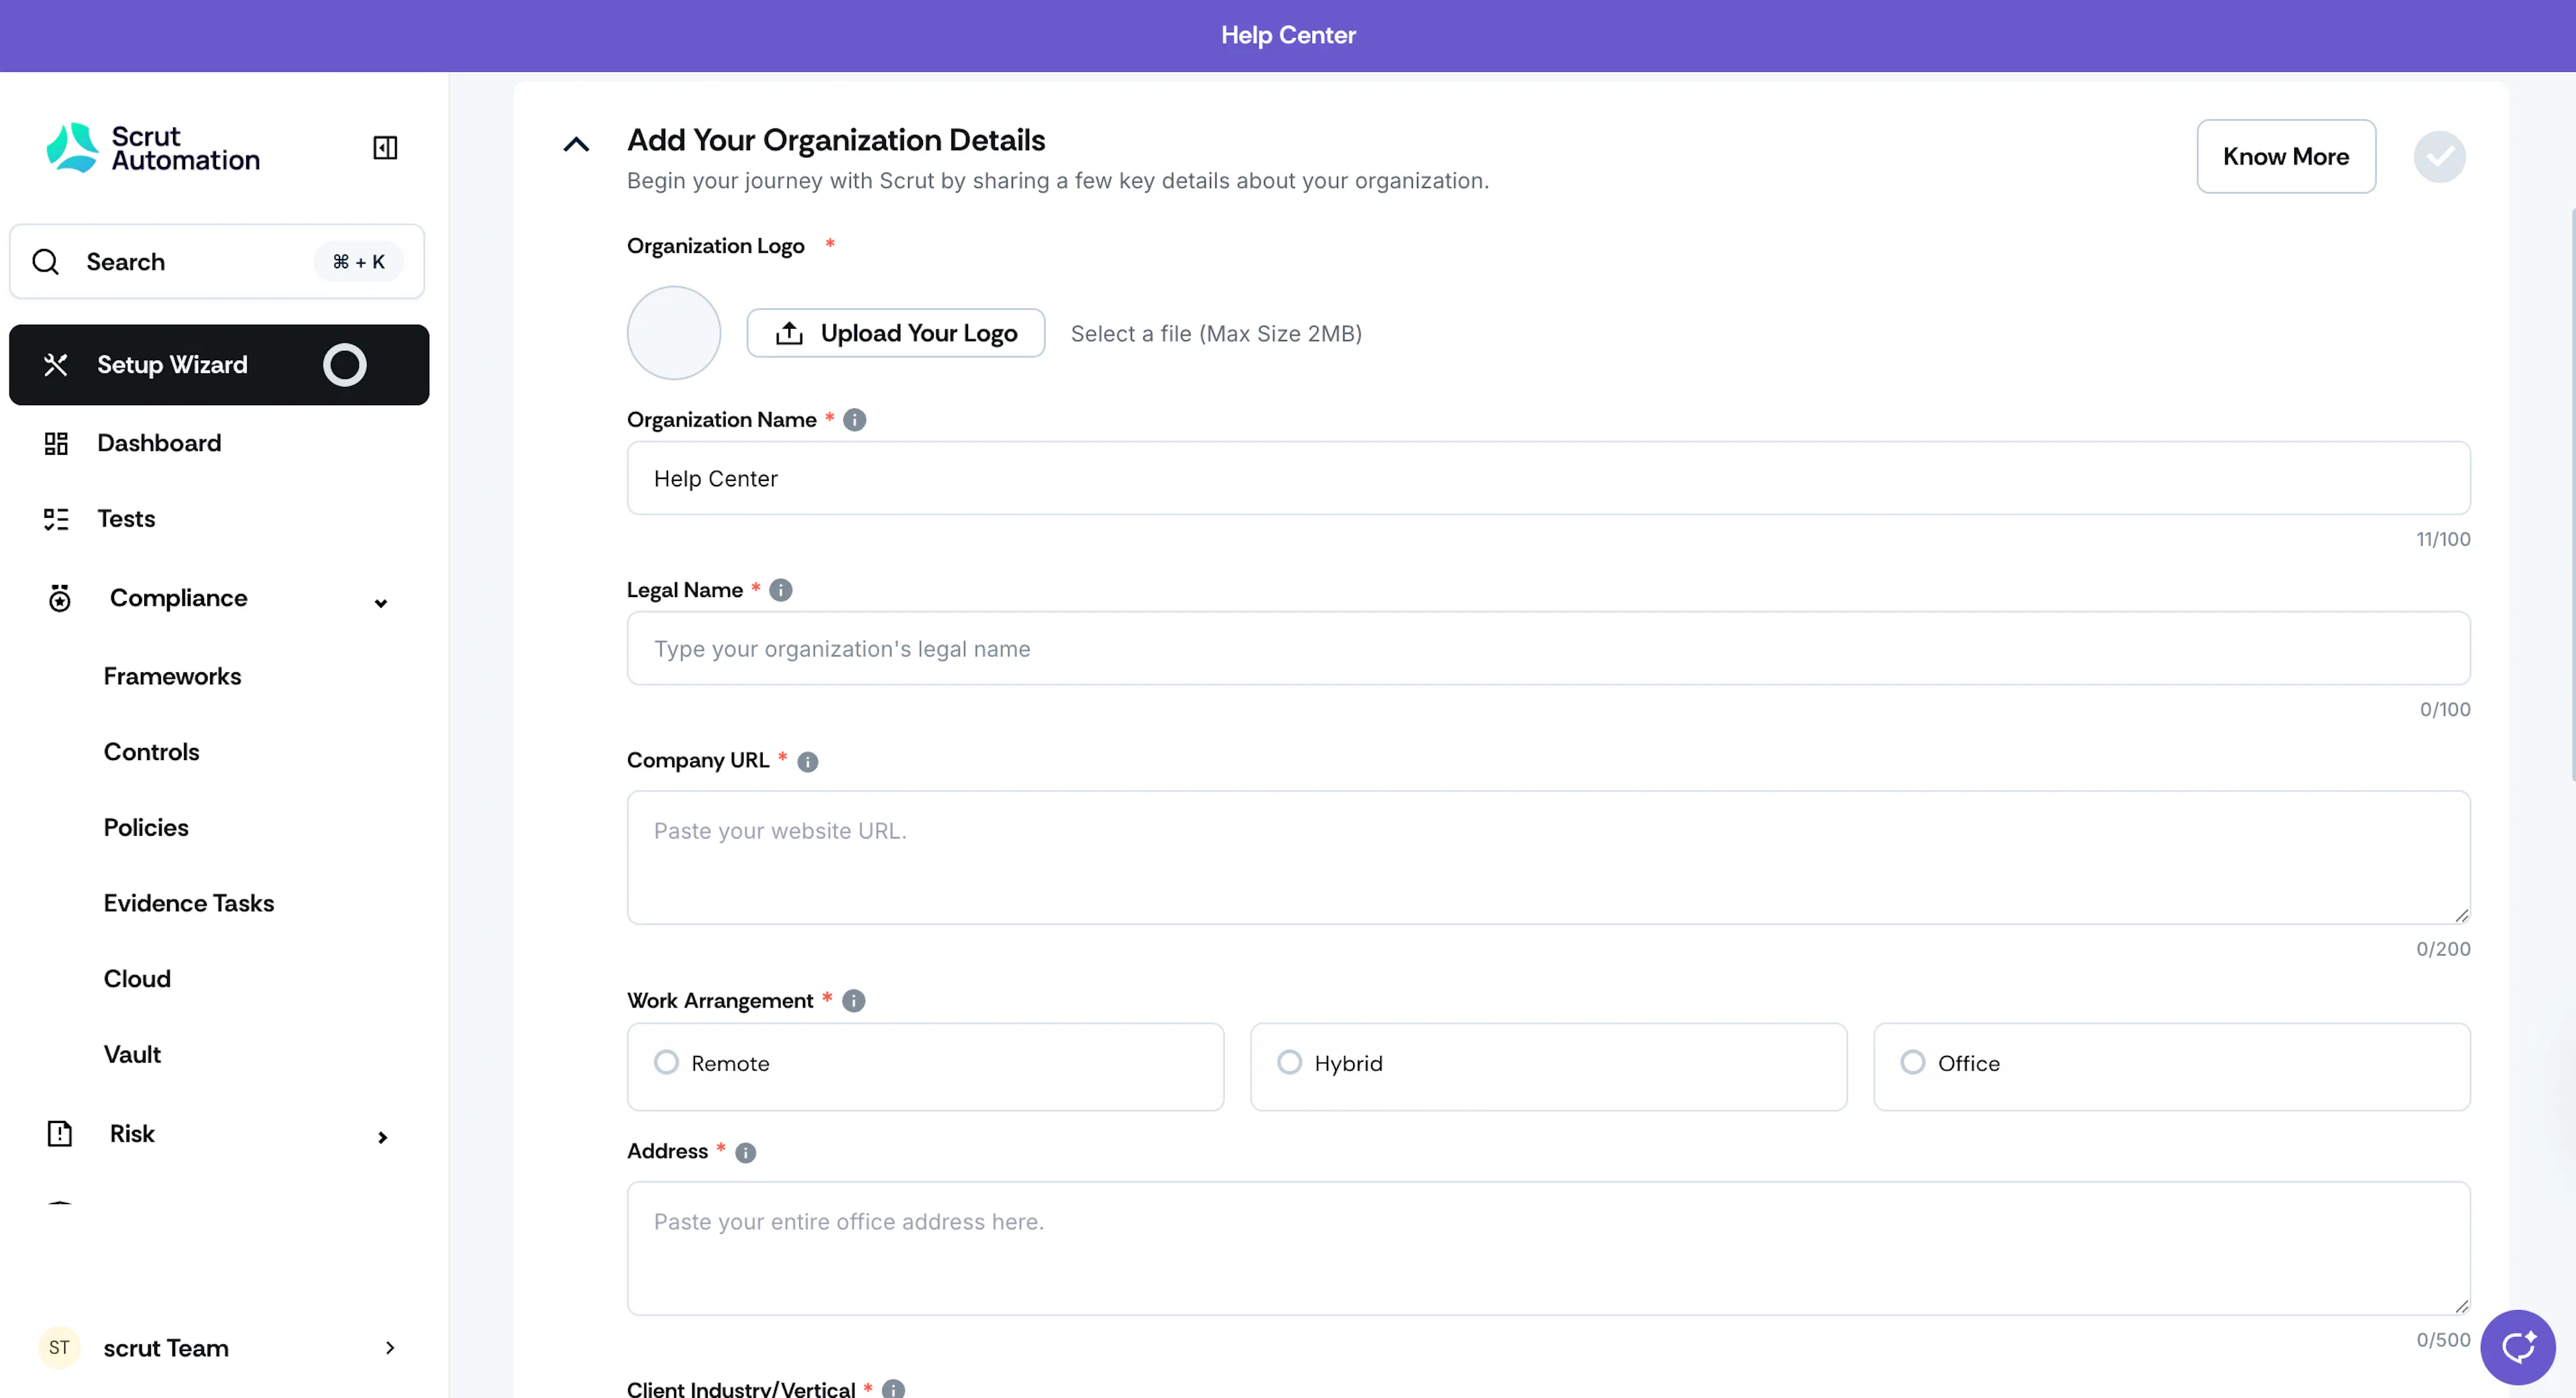Screen dimensions: 2576x1398
Task: Click the Company URL info icon
Action: coord(808,762)
